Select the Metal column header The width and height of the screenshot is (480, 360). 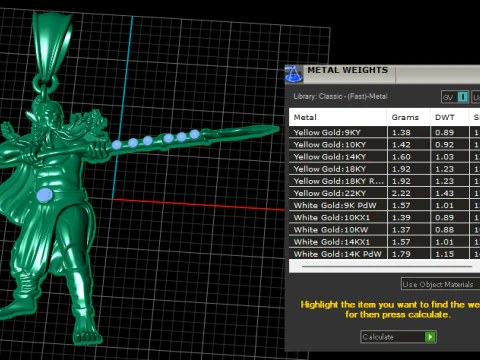pos(338,117)
